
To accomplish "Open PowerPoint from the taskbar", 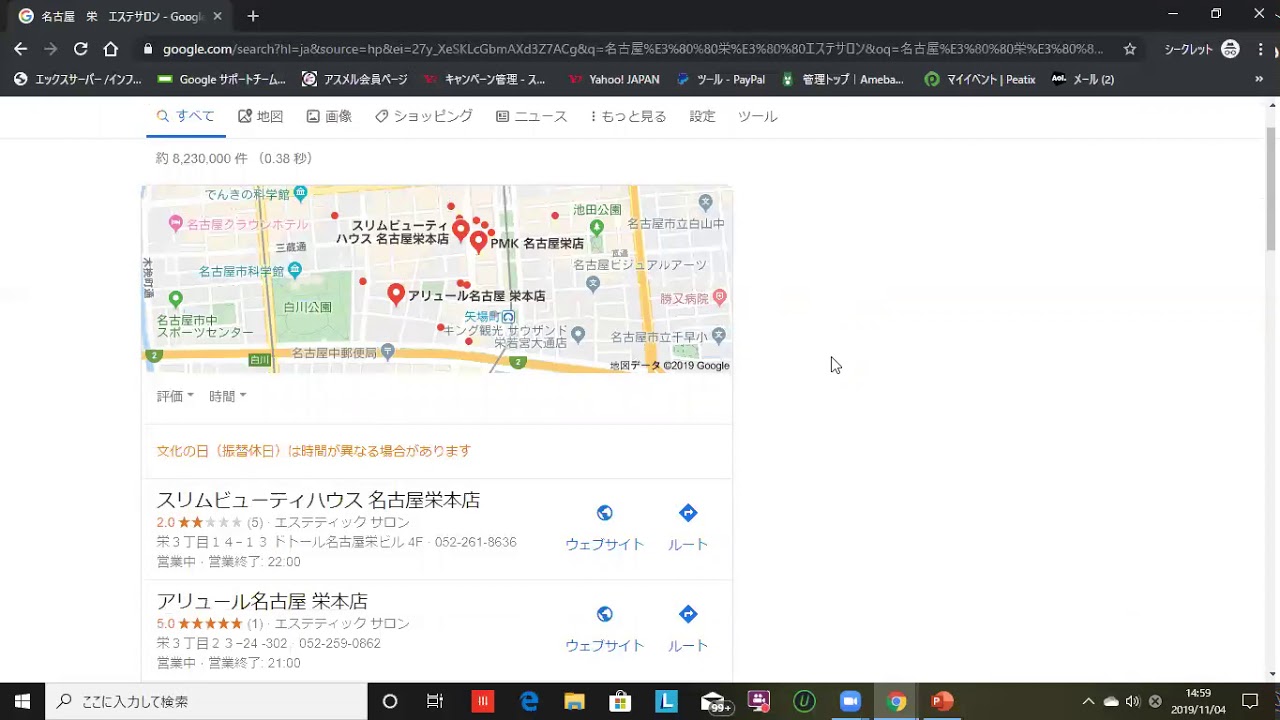I will (942, 701).
